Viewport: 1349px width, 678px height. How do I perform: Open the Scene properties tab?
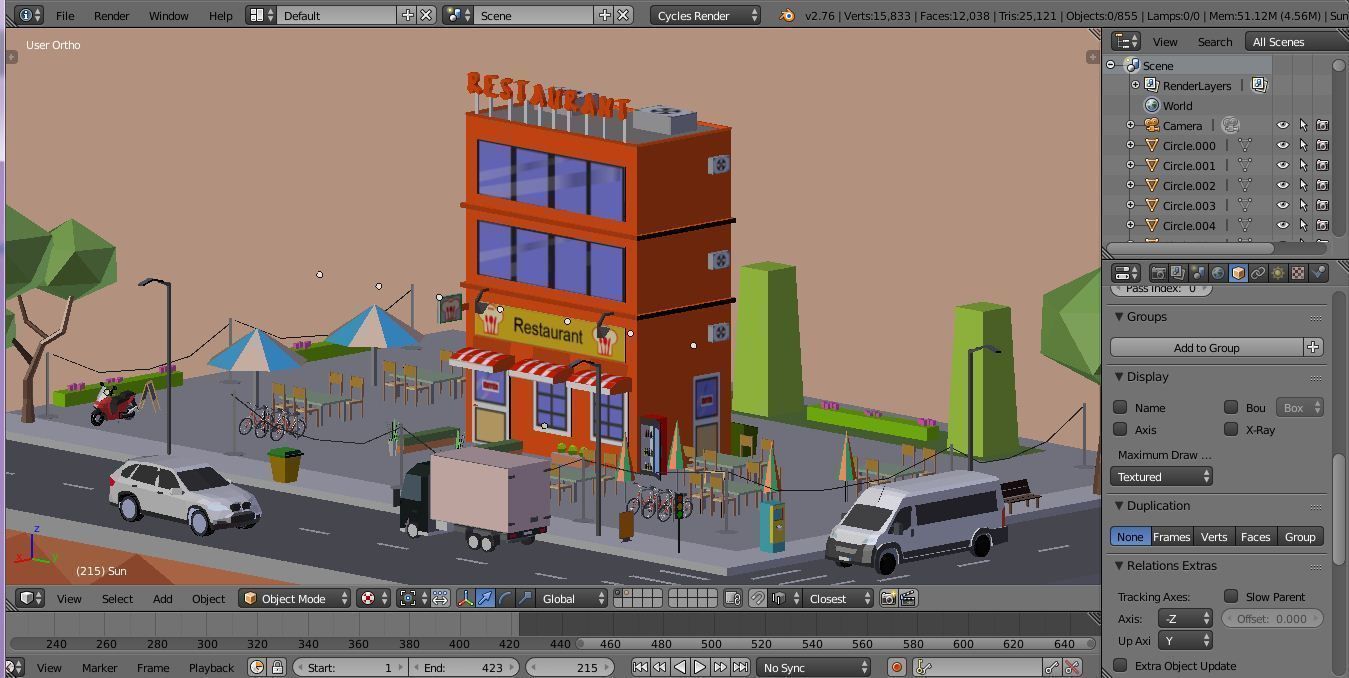[1198, 273]
